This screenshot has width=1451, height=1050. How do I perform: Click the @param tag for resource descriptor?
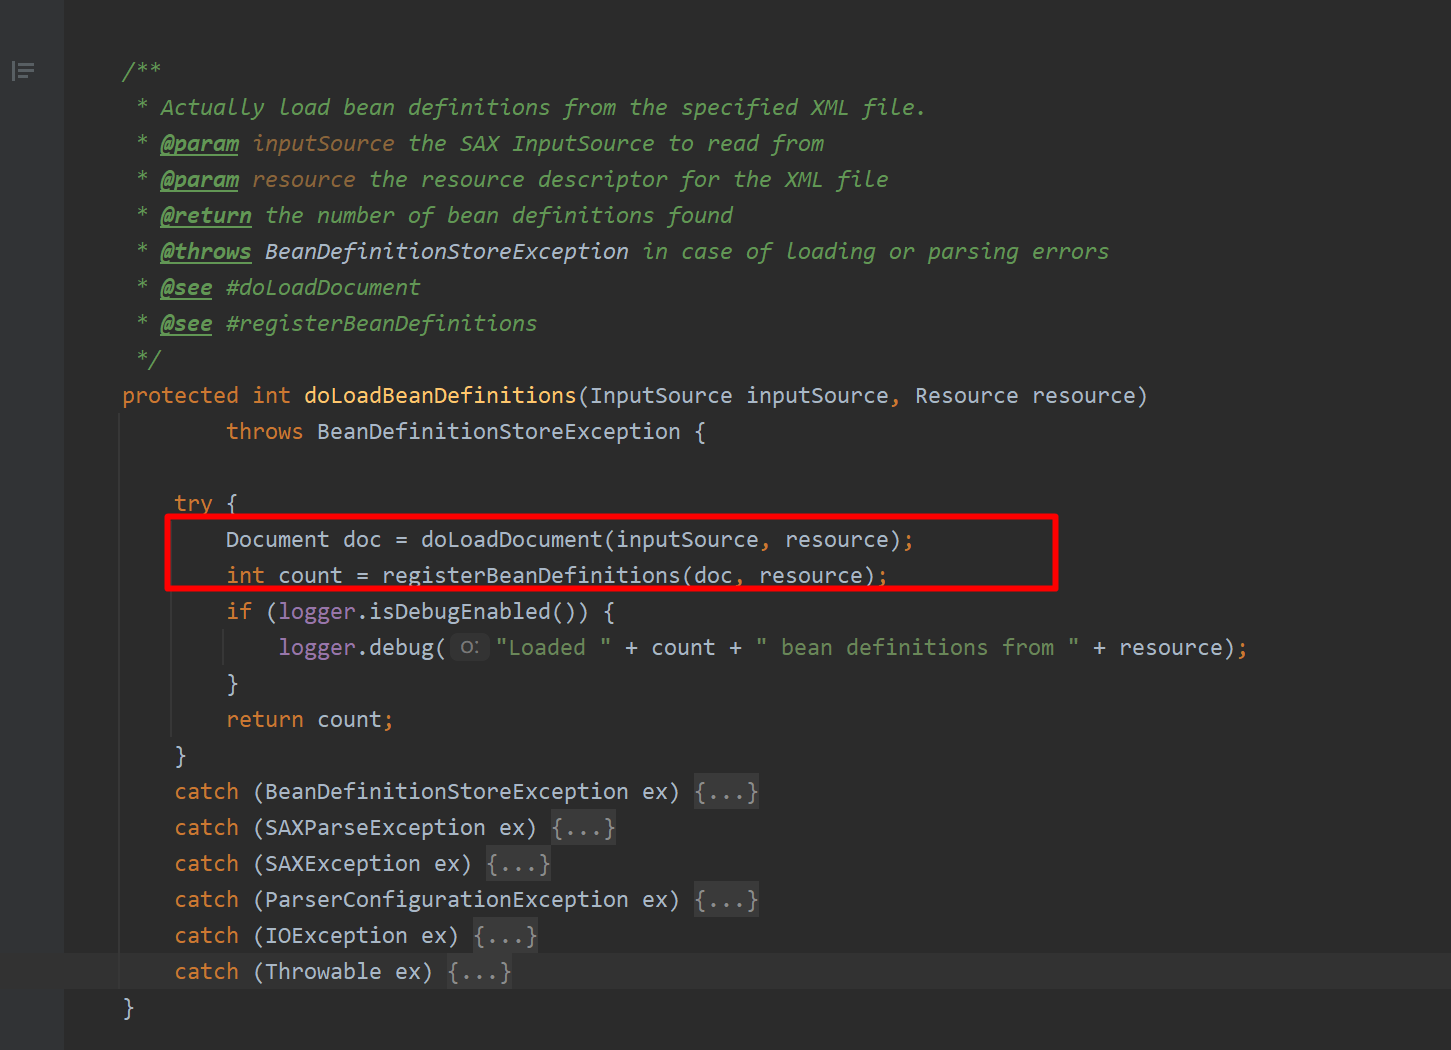[200, 180]
